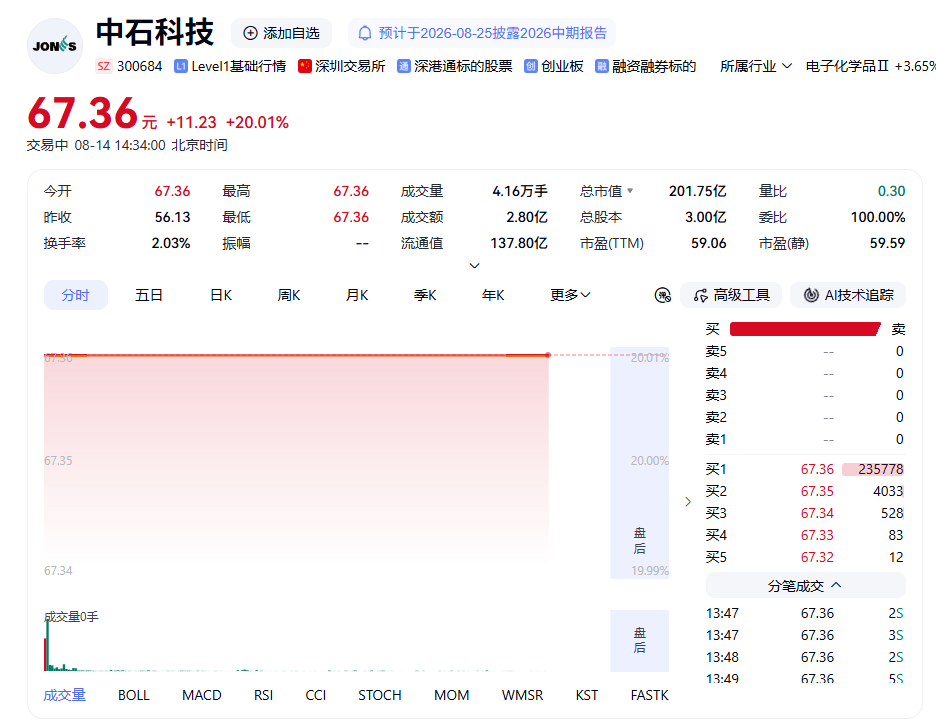Click the bell icon for report reminder
936x727 pixels.
pyautogui.click(x=365, y=33)
